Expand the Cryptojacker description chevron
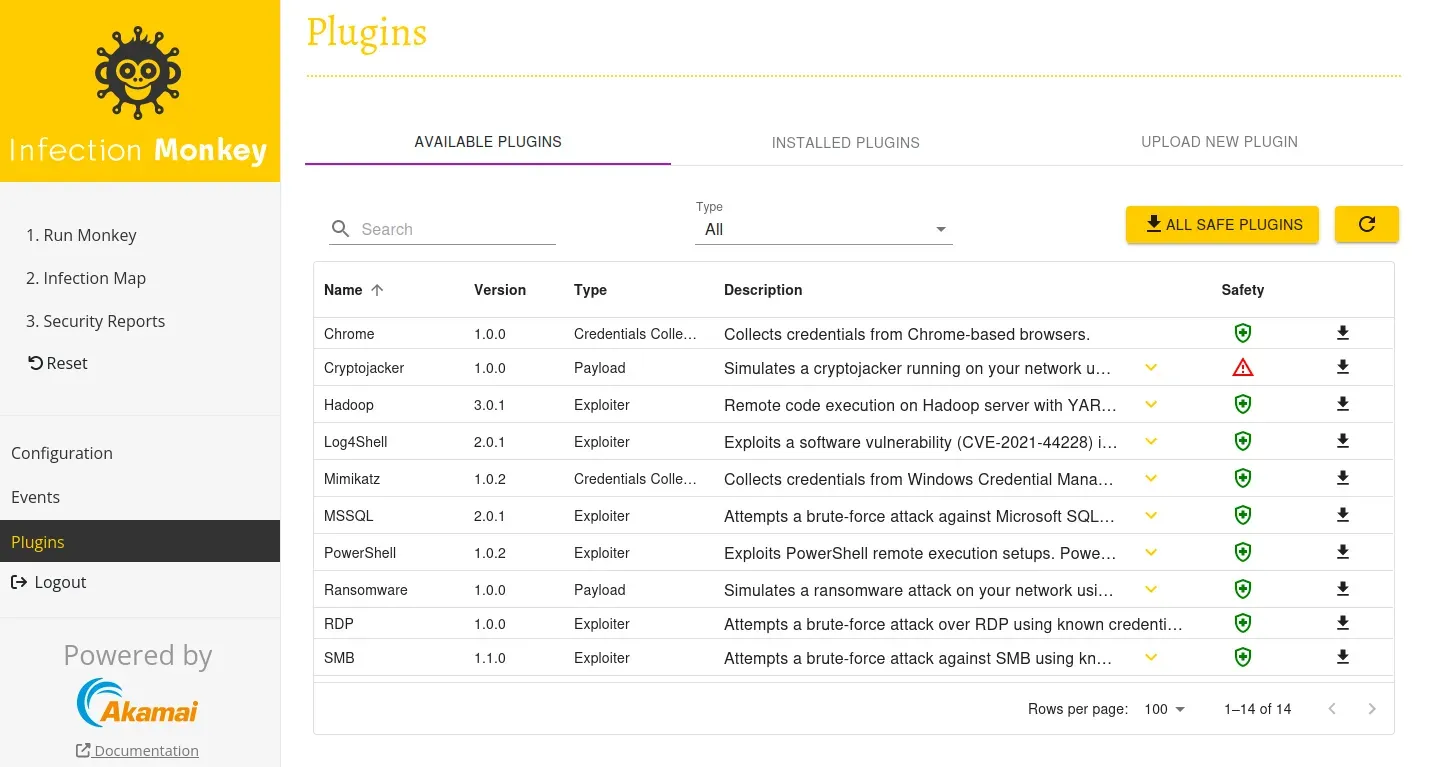Screen dimensions: 1442x767 [1150, 367]
